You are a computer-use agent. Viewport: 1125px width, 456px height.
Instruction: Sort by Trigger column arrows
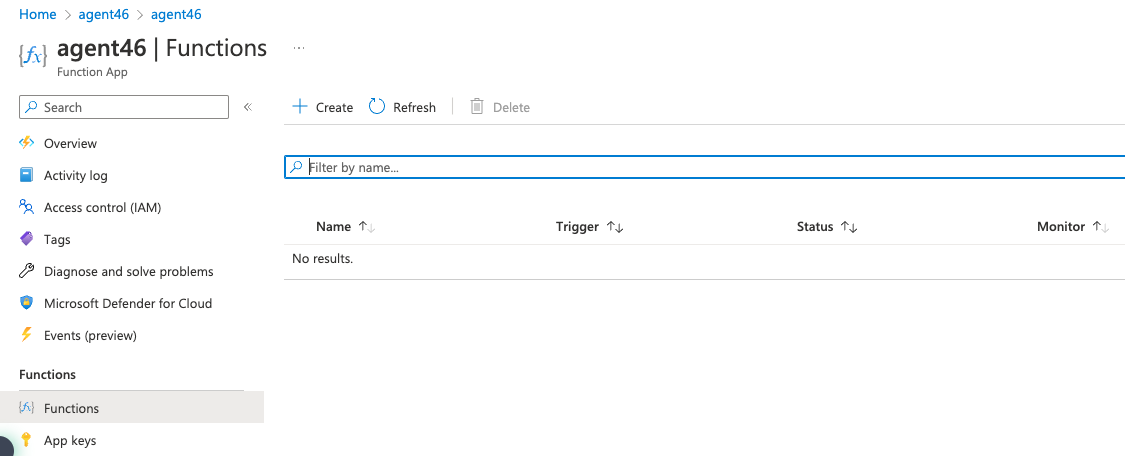click(615, 227)
